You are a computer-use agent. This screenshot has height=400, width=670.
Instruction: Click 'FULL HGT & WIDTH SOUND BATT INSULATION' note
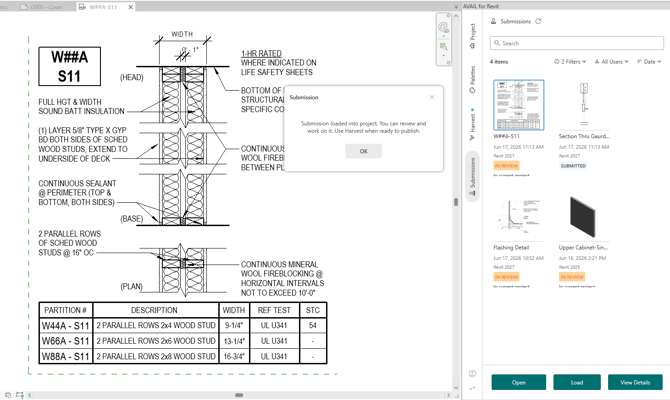pyautogui.click(x=81, y=106)
